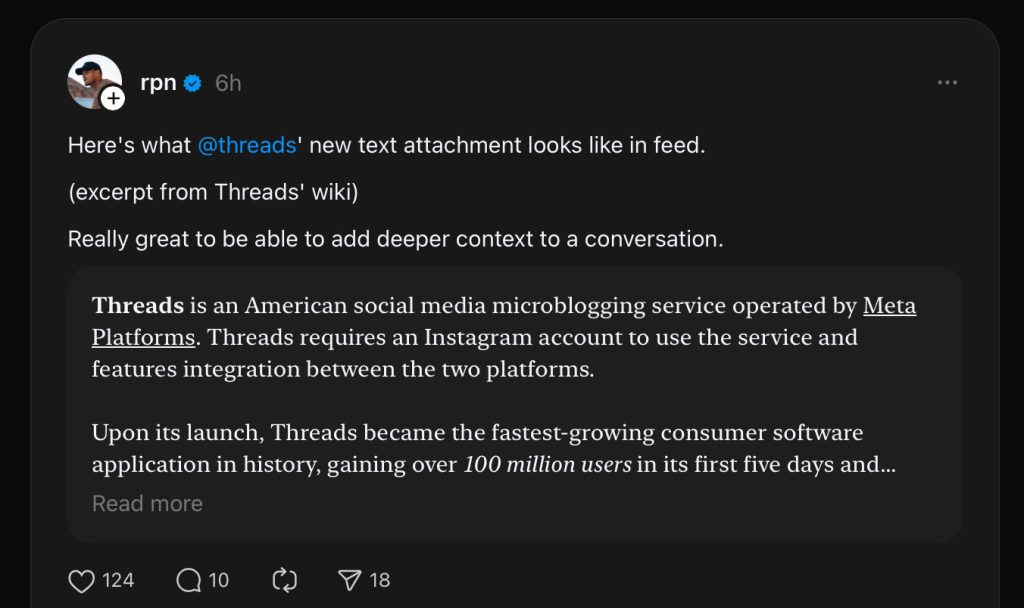This screenshot has height=608, width=1024.
Task: Follow rpn using the plus badge
Action: pyautogui.click(x=113, y=98)
